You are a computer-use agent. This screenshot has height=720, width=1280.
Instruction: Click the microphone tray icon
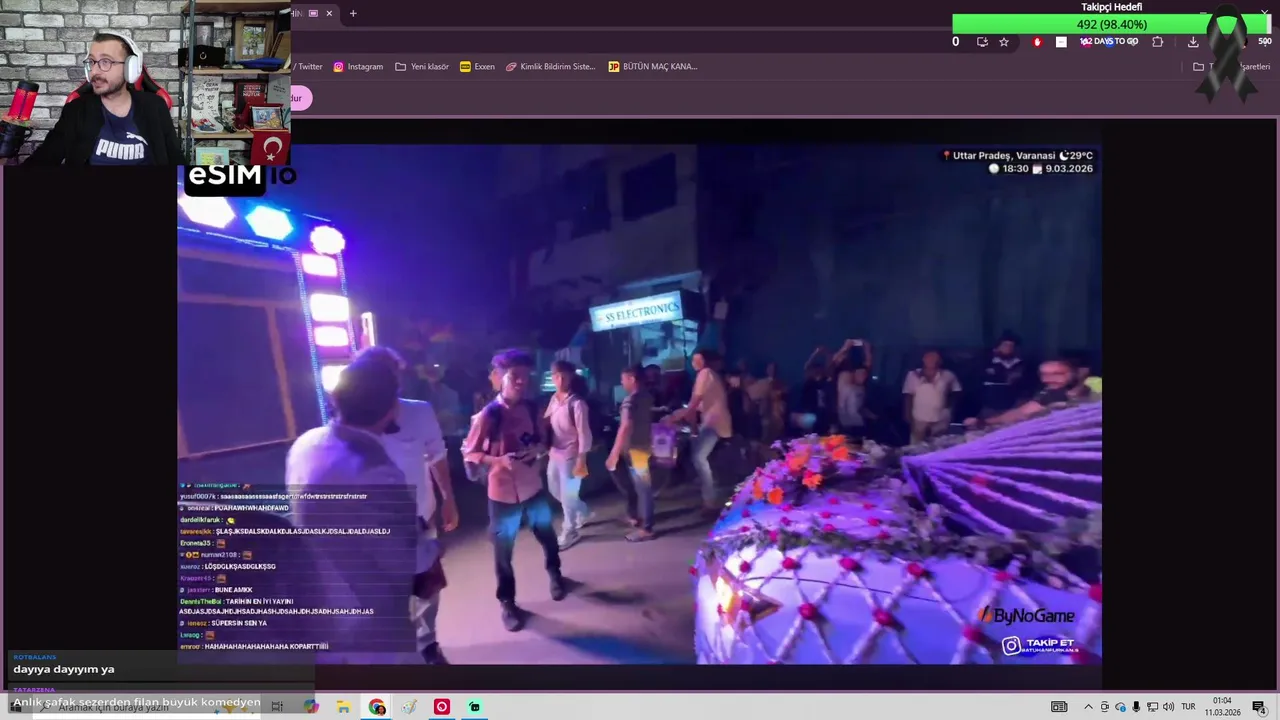pyautogui.click(x=1136, y=707)
